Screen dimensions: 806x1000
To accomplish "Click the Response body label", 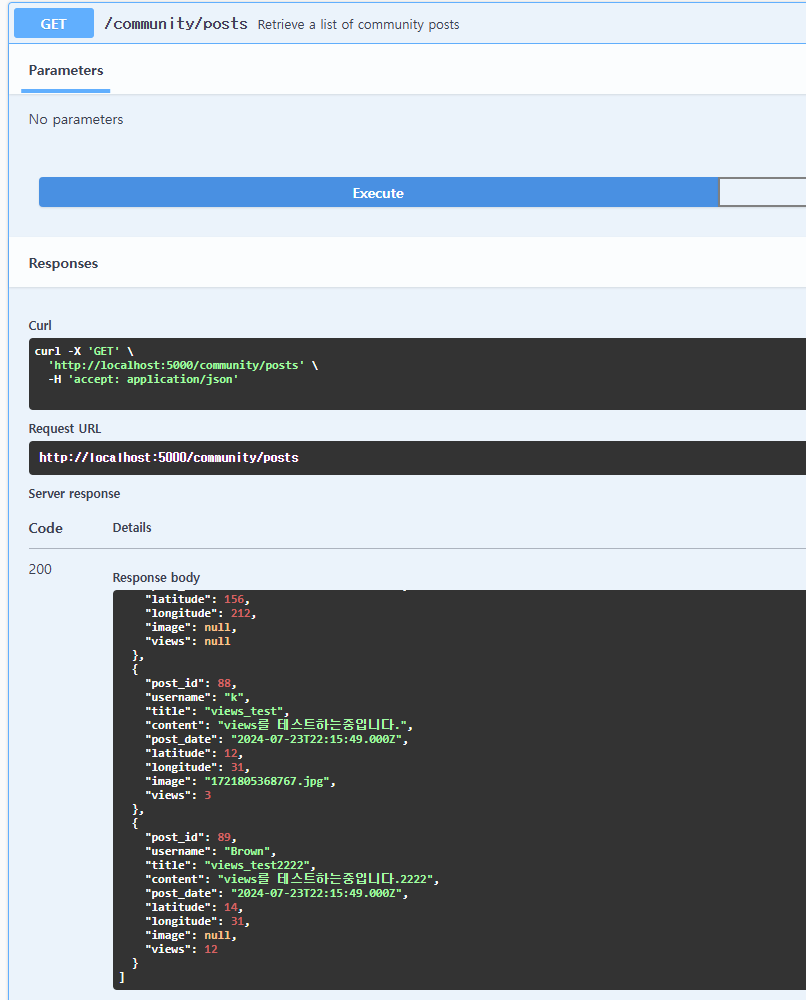I will click(156, 577).
